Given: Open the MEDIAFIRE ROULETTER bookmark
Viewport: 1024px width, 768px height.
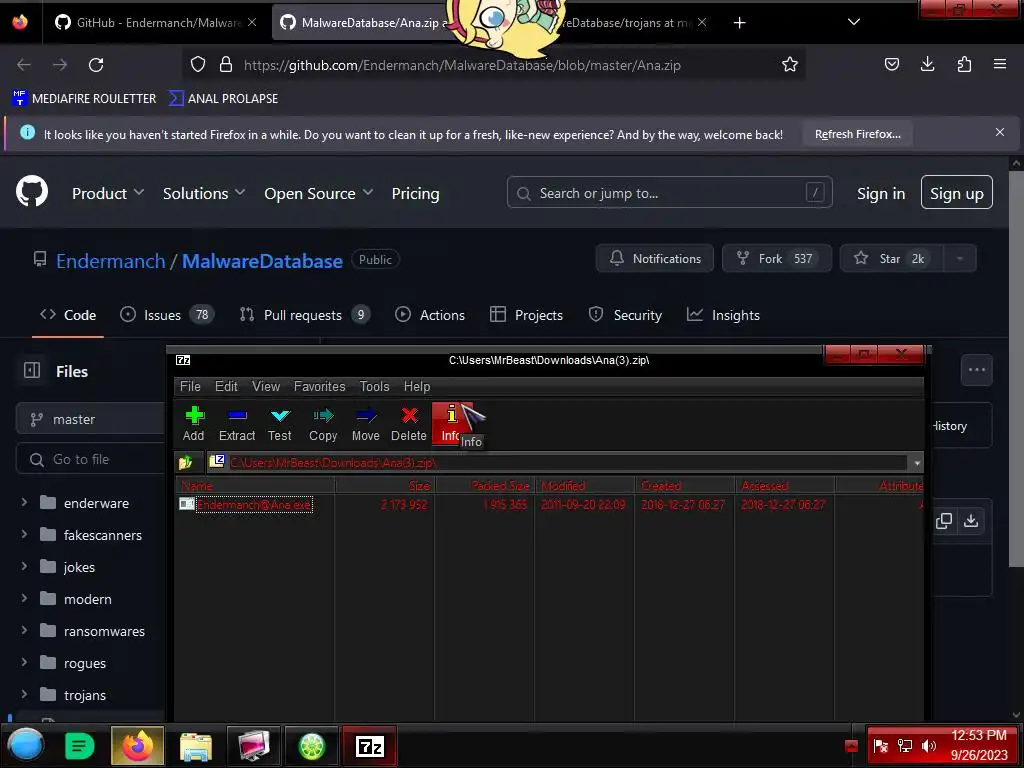Looking at the screenshot, I should (x=84, y=99).
